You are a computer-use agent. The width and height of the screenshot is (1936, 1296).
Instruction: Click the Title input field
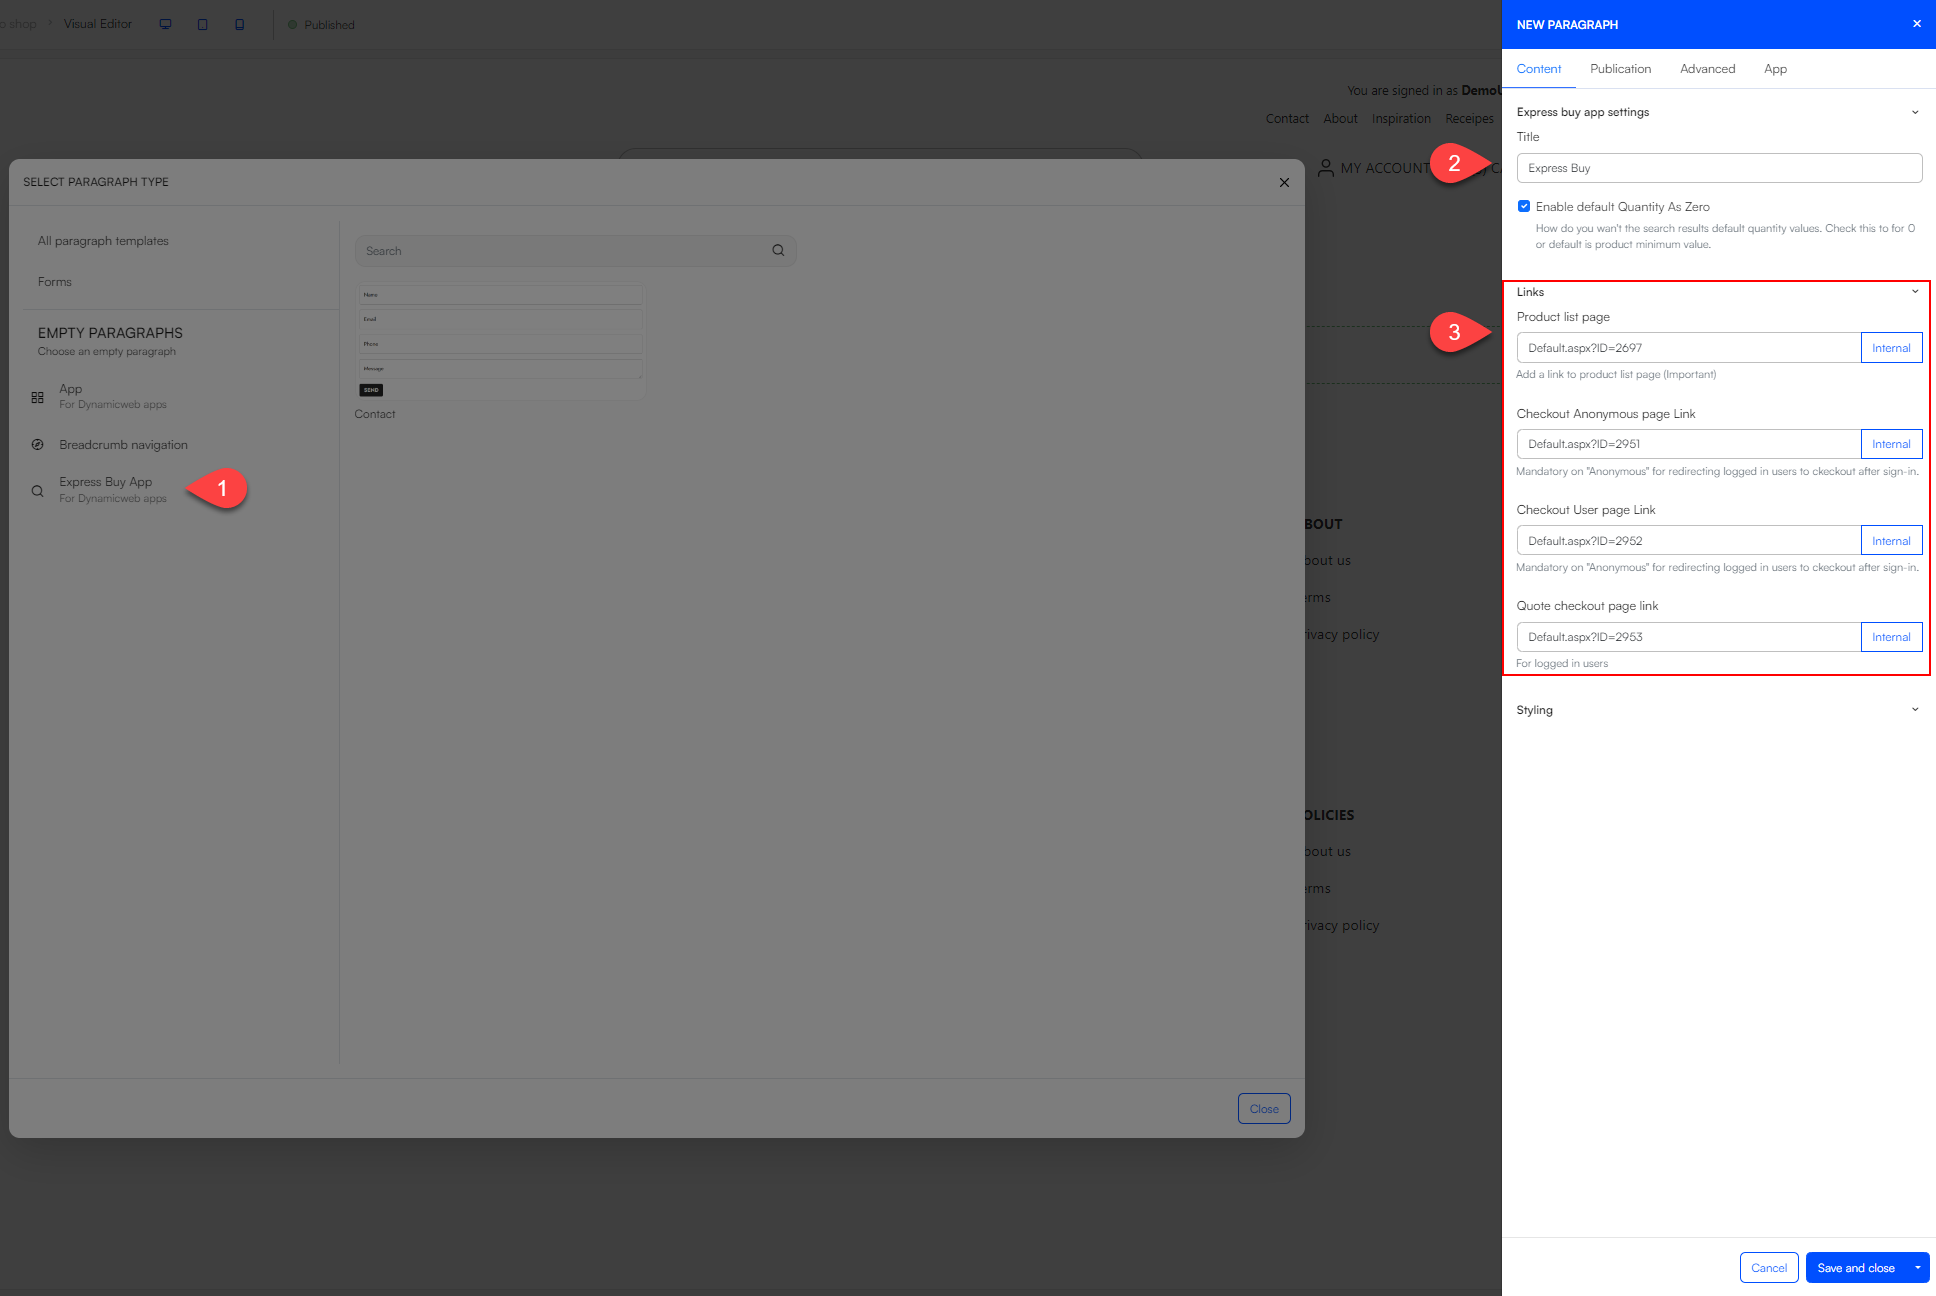coord(1719,168)
